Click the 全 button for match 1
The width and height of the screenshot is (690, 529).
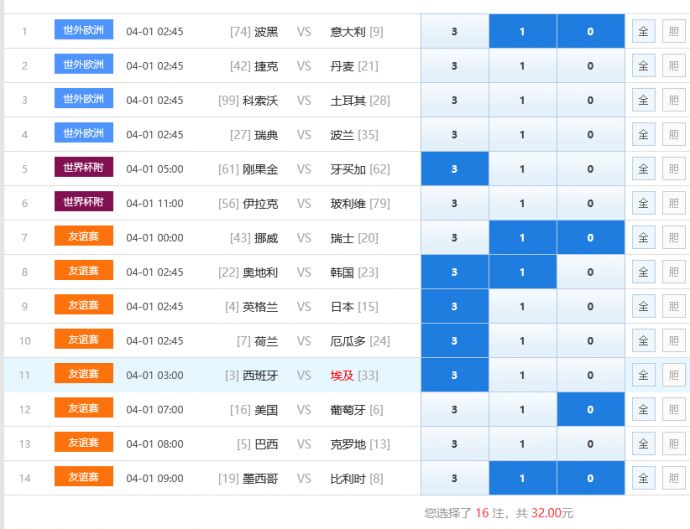point(643,32)
